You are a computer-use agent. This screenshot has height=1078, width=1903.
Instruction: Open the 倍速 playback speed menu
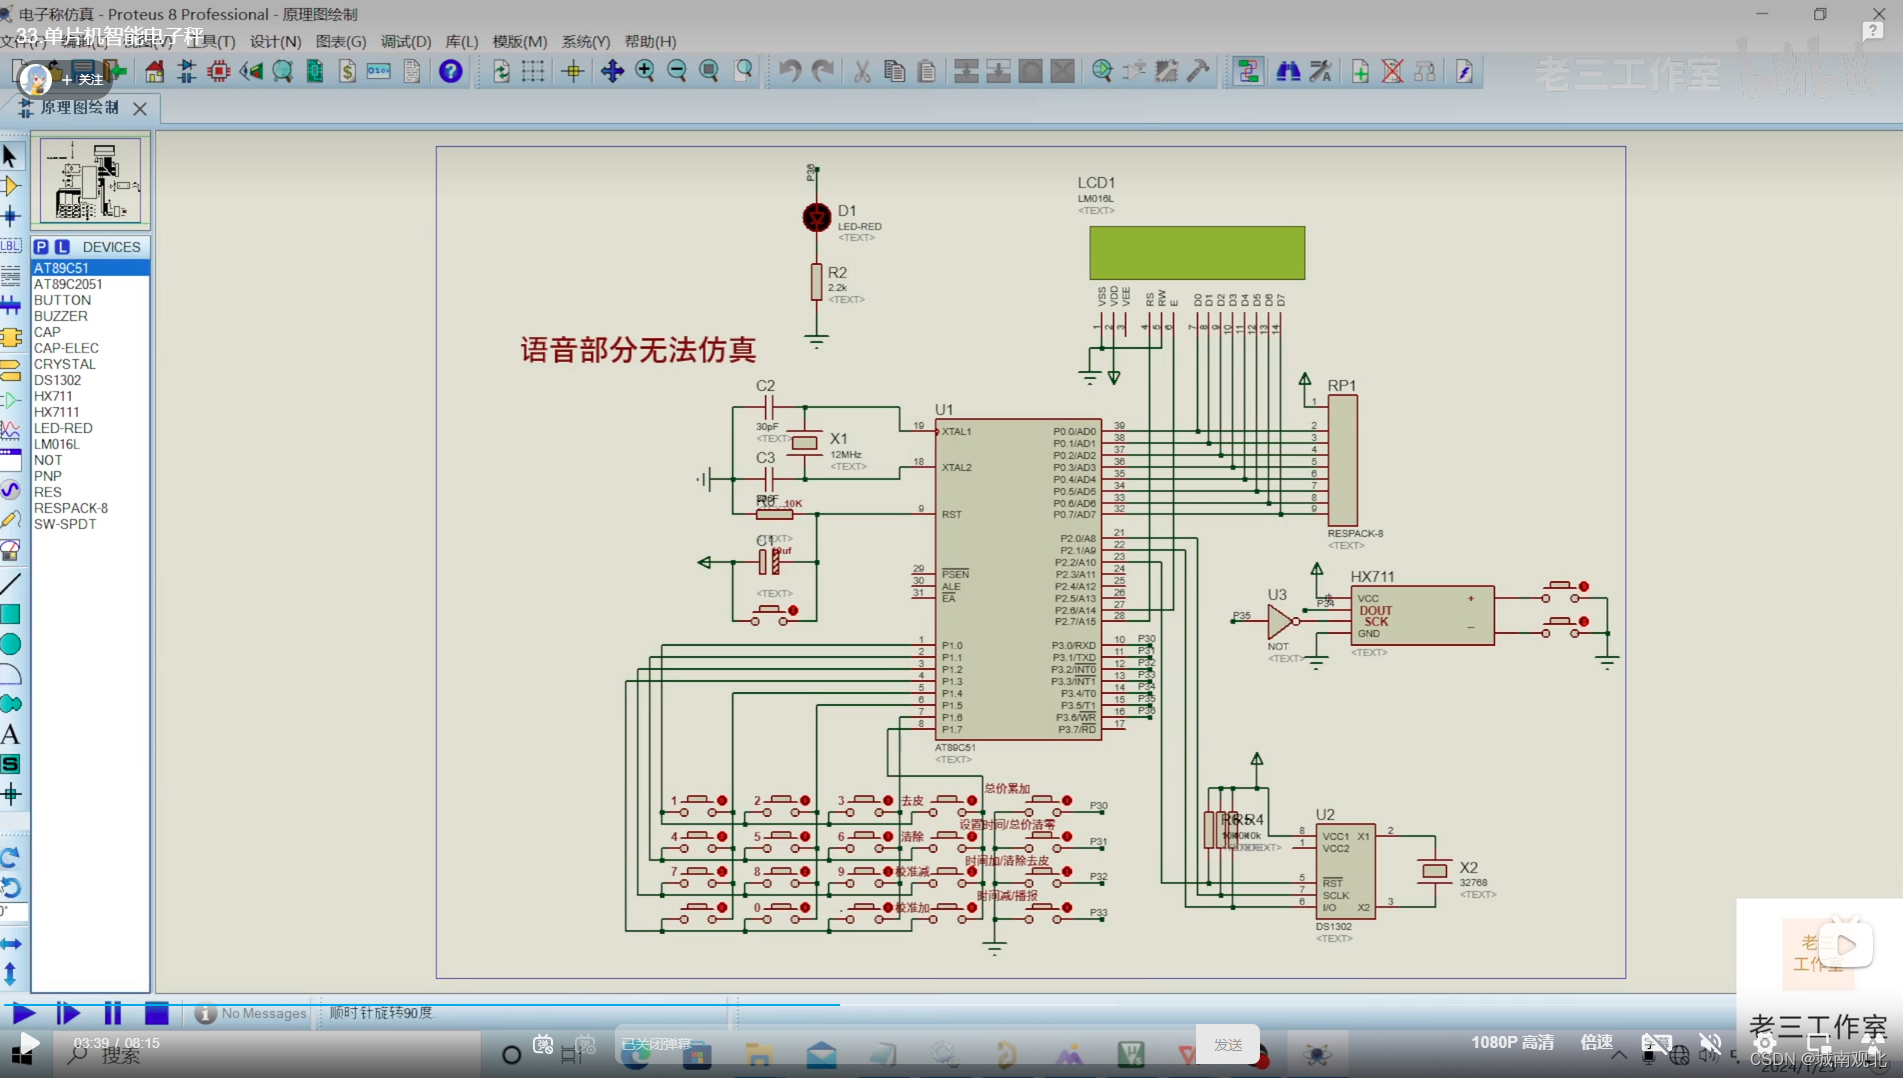[1596, 1042]
